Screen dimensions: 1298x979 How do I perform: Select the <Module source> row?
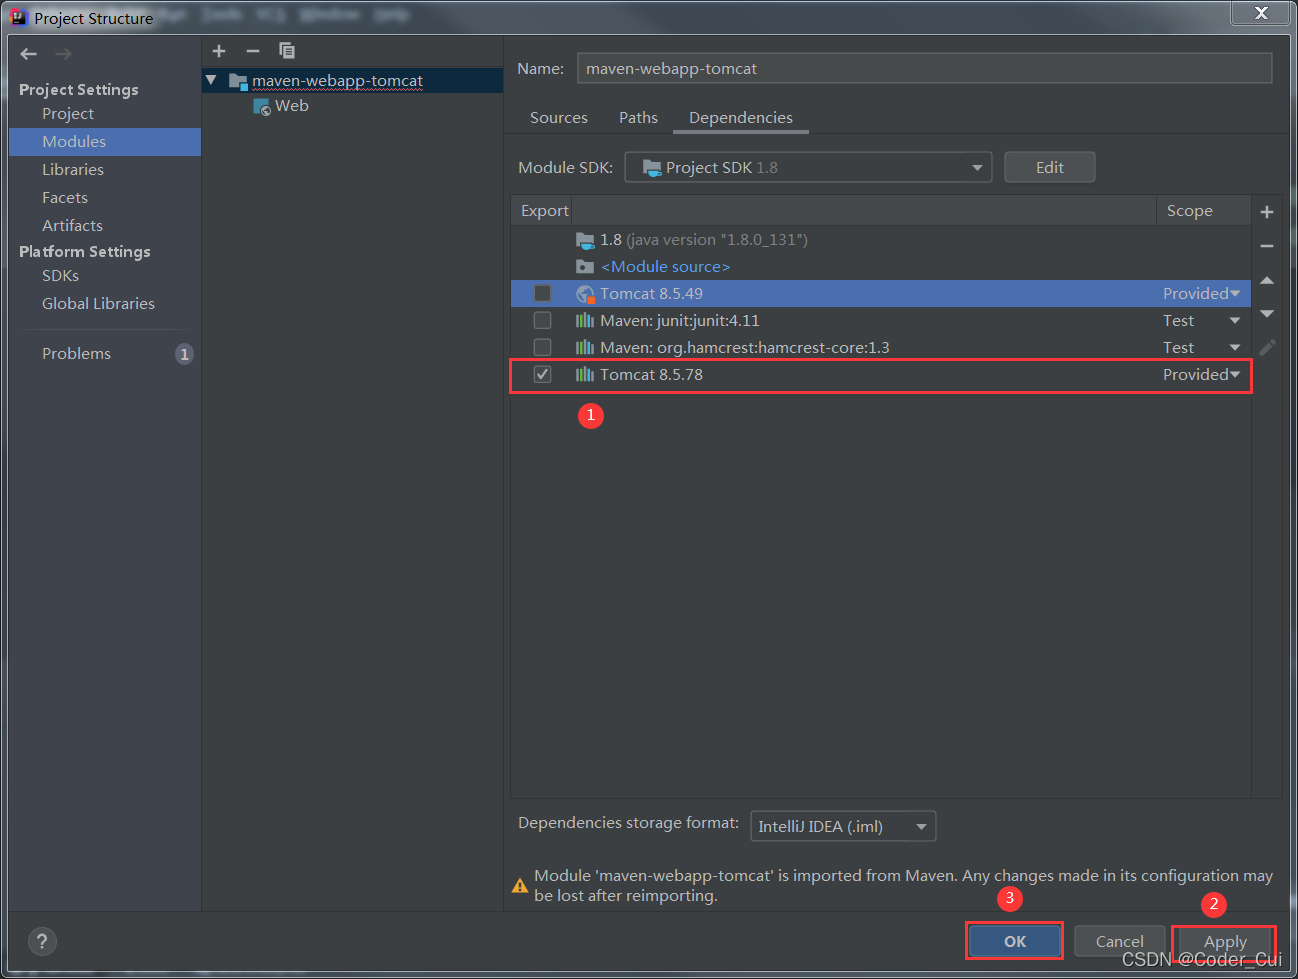pos(880,267)
